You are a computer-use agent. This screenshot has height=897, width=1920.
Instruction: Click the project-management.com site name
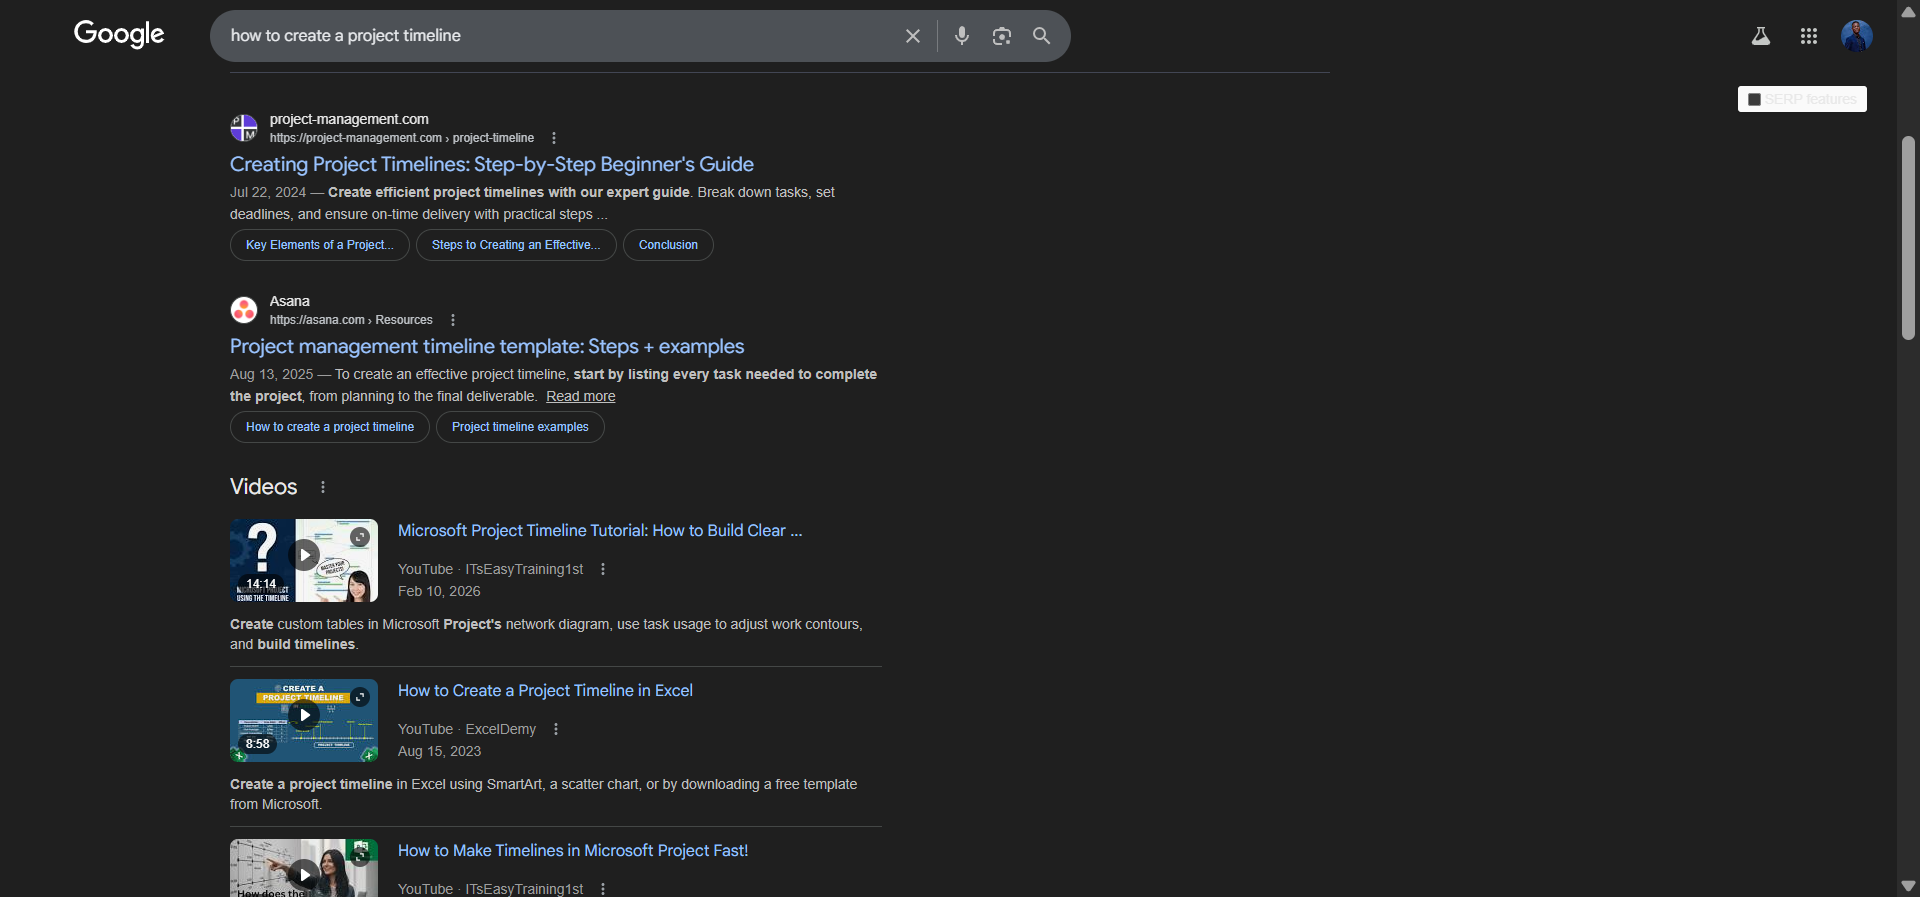(x=349, y=119)
